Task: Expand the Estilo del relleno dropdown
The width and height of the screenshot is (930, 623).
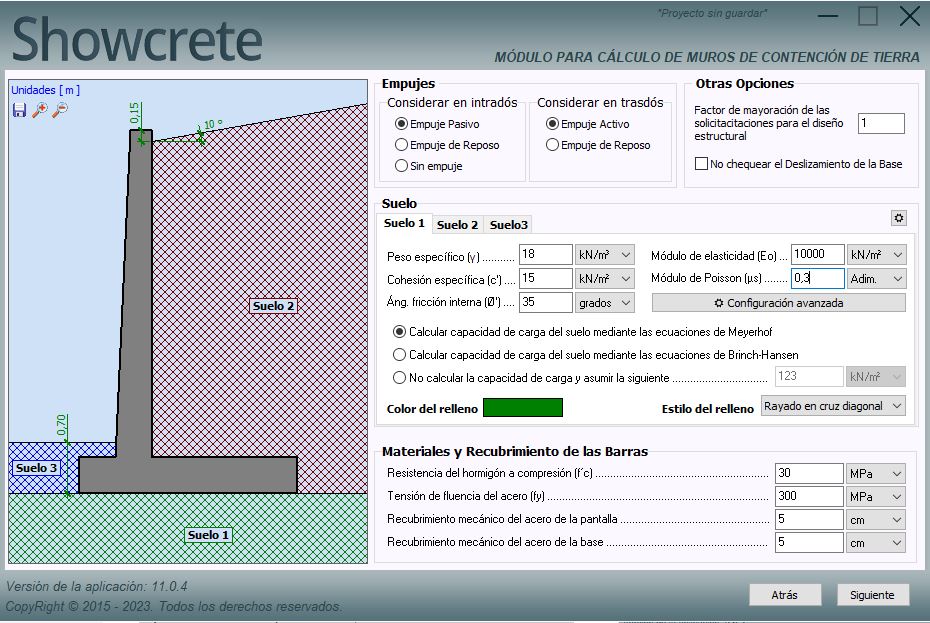Action: click(x=833, y=406)
